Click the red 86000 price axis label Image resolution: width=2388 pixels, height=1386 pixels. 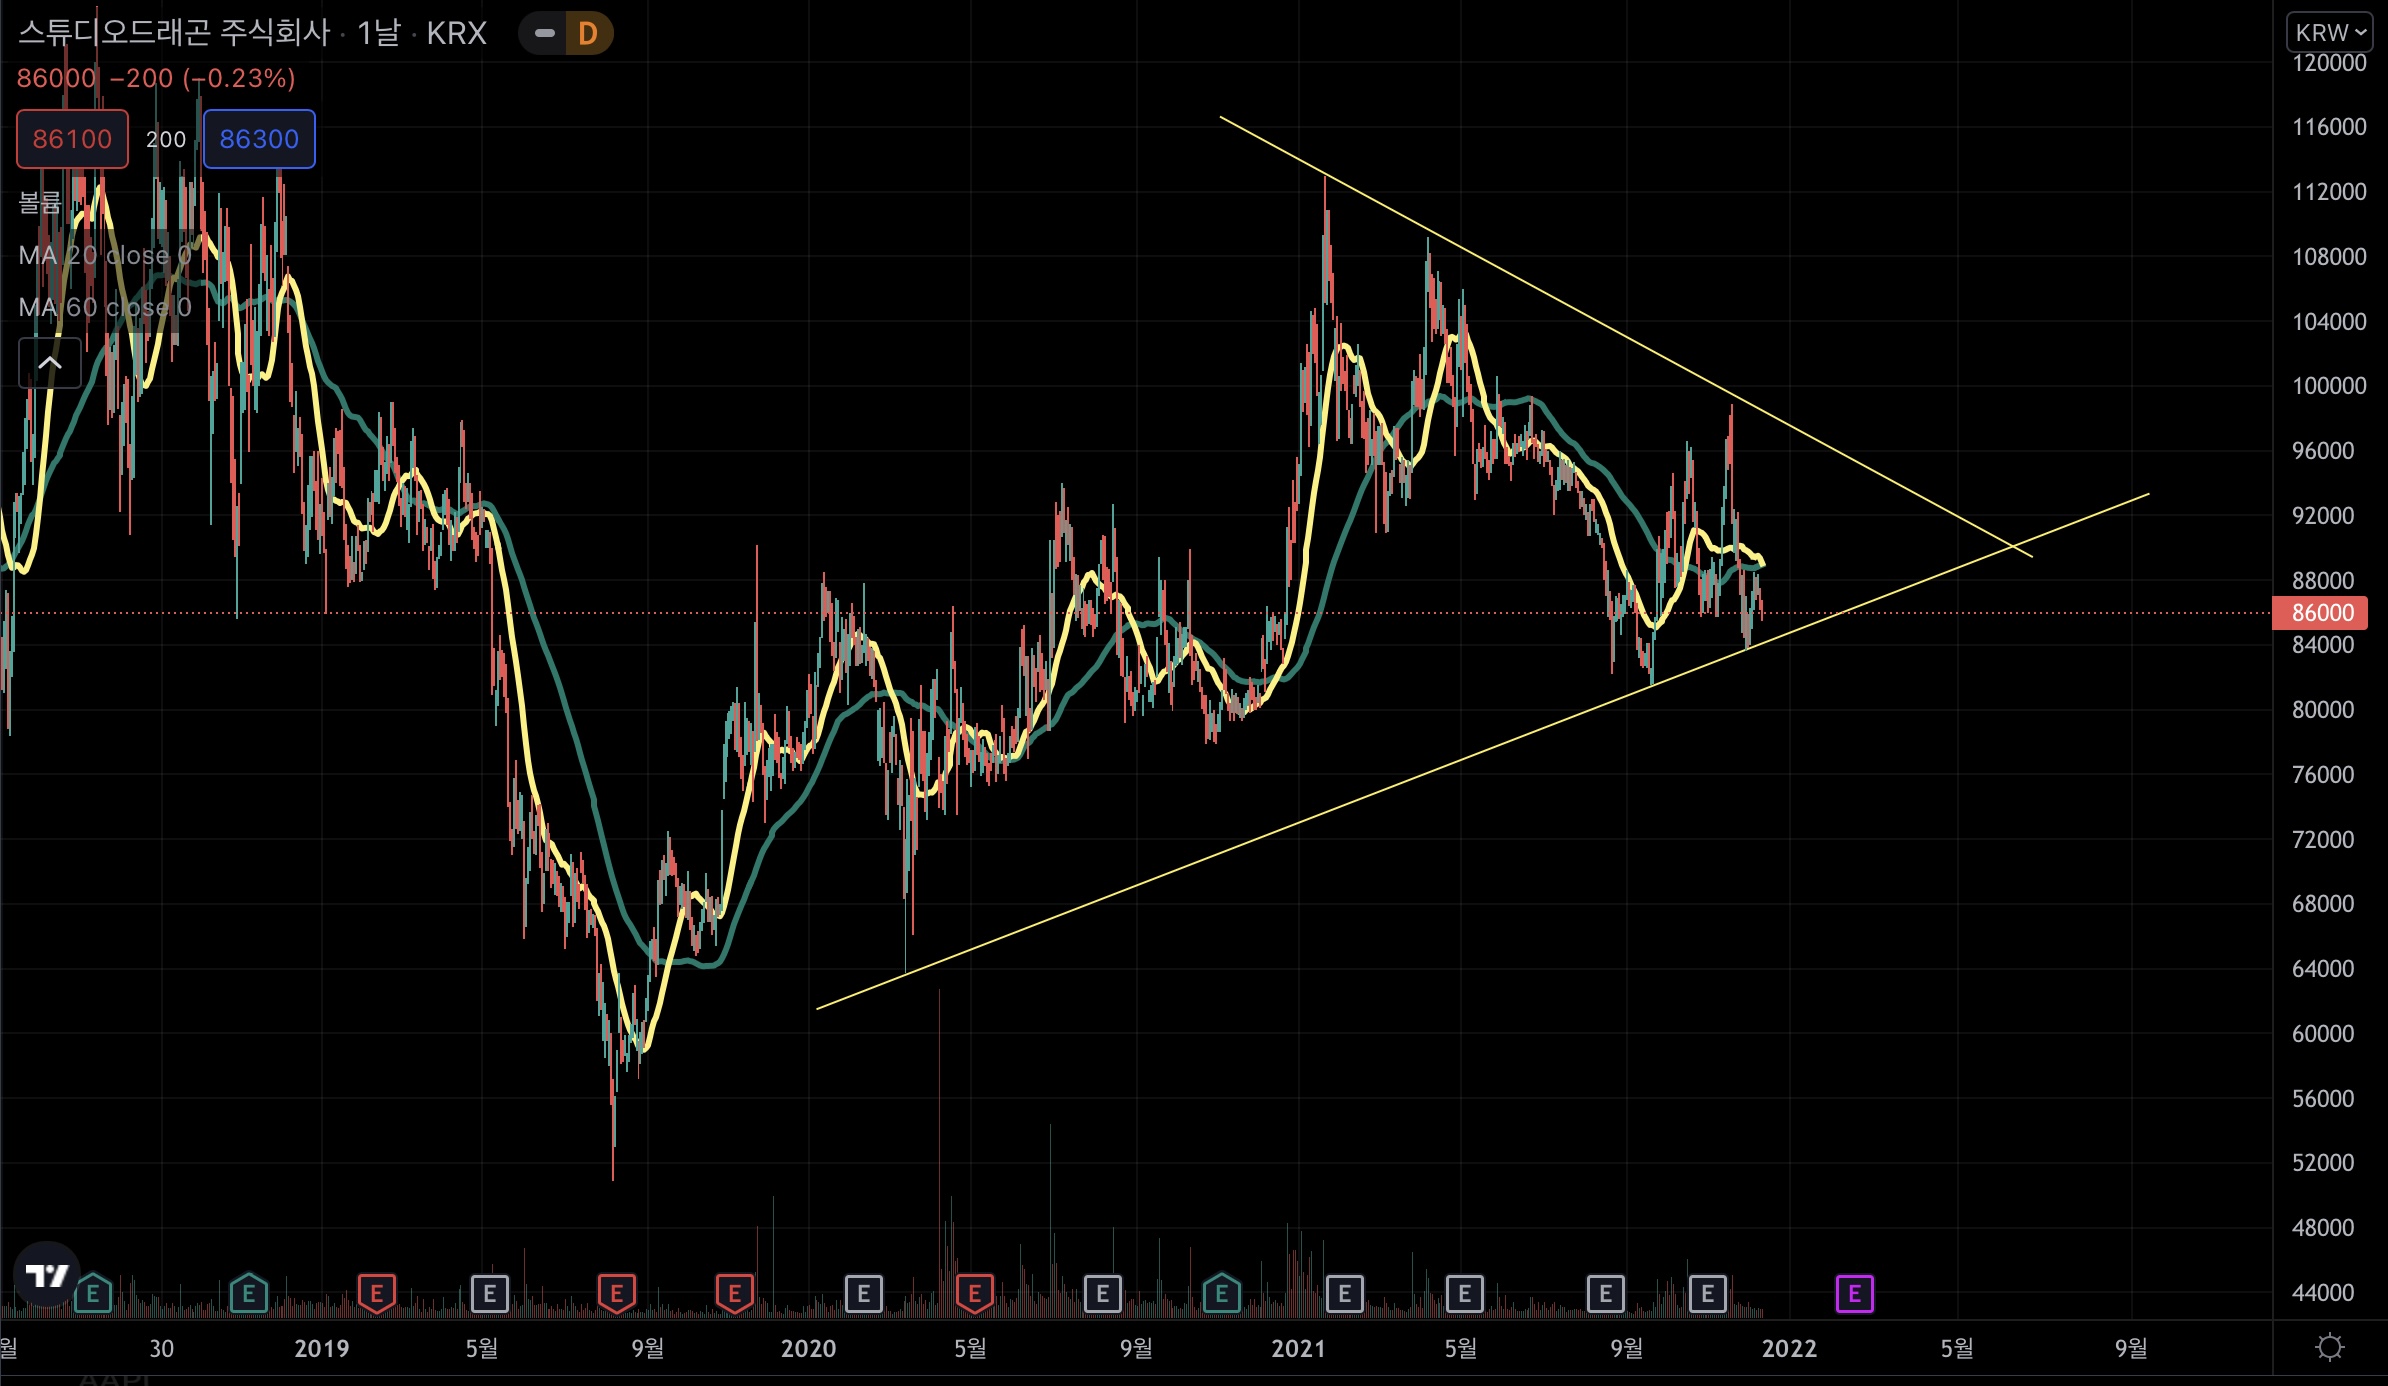(2321, 613)
